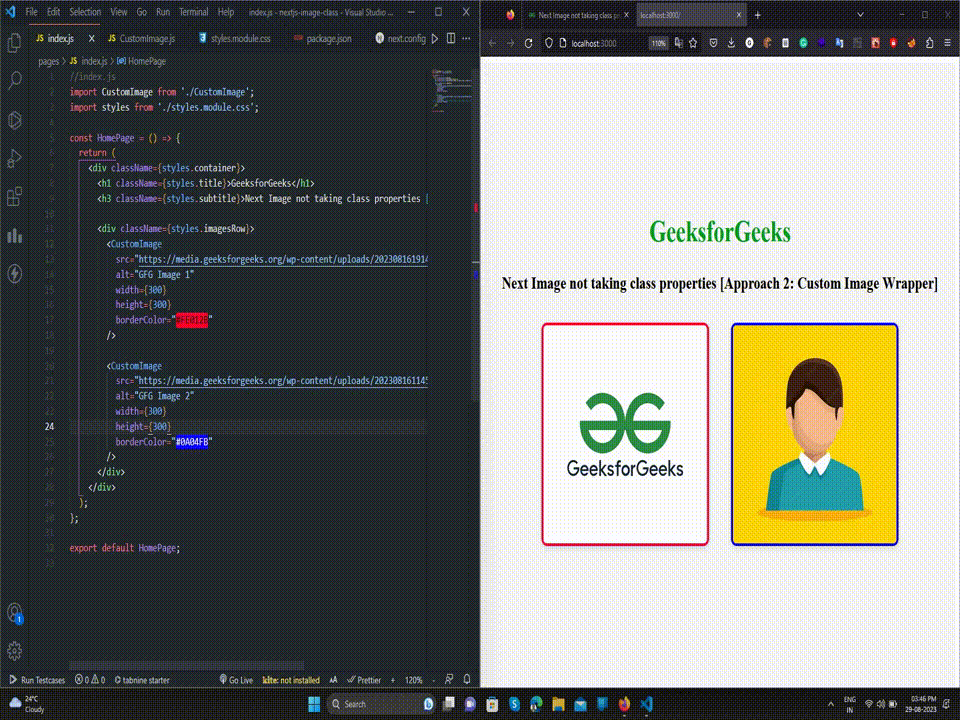The height and width of the screenshot is (720, 960).
Task: Click the blue #0A04FB color value in code
Action: 192,441
